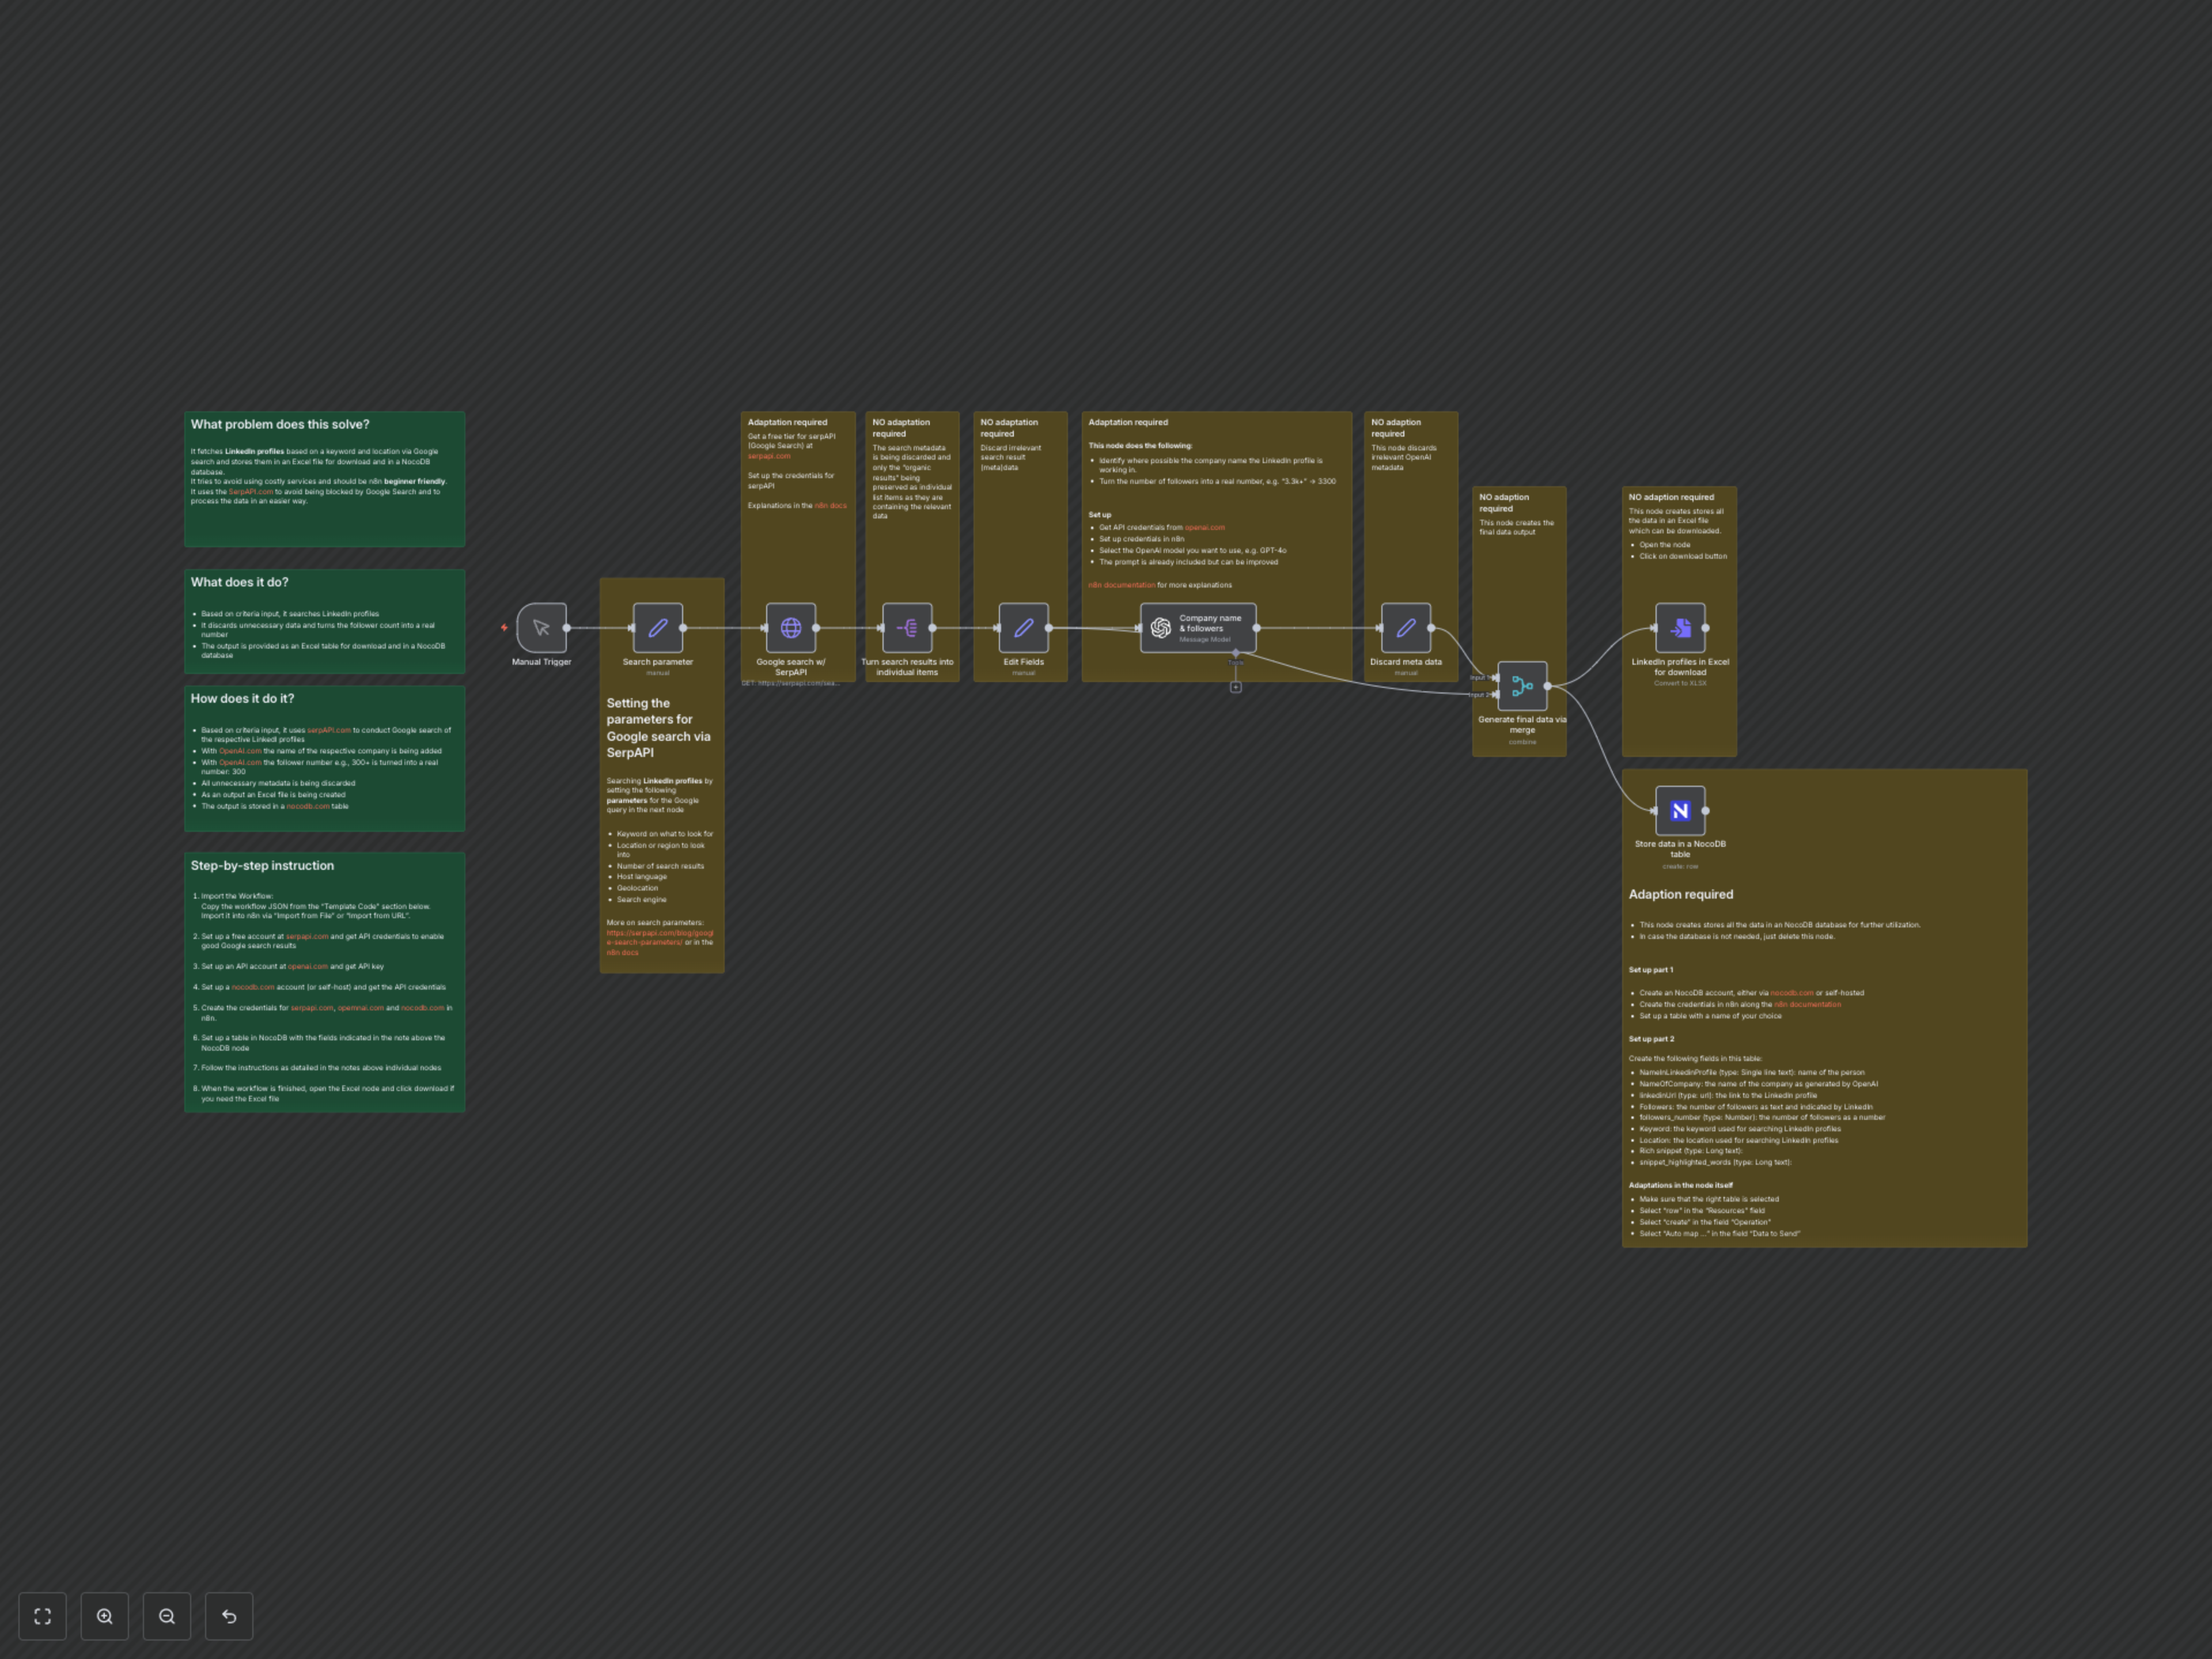Click the Store data in NocoDB node icon
The height and width of the screenshot is (1659, 2212).
point(1680,811)
